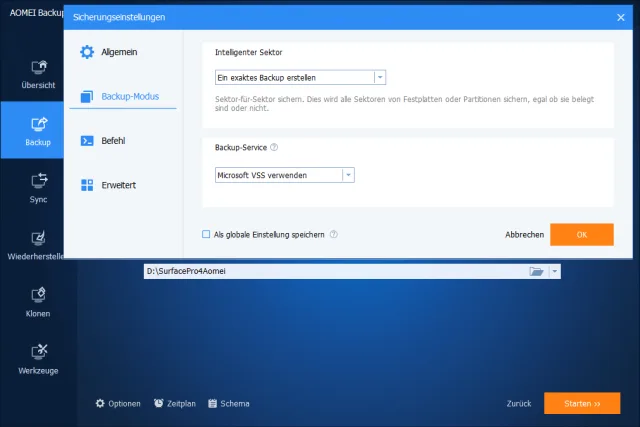The width and height of the screenshot is (640, 427).
Task: Confirm settings with the OK button
Action: point(581,234)
